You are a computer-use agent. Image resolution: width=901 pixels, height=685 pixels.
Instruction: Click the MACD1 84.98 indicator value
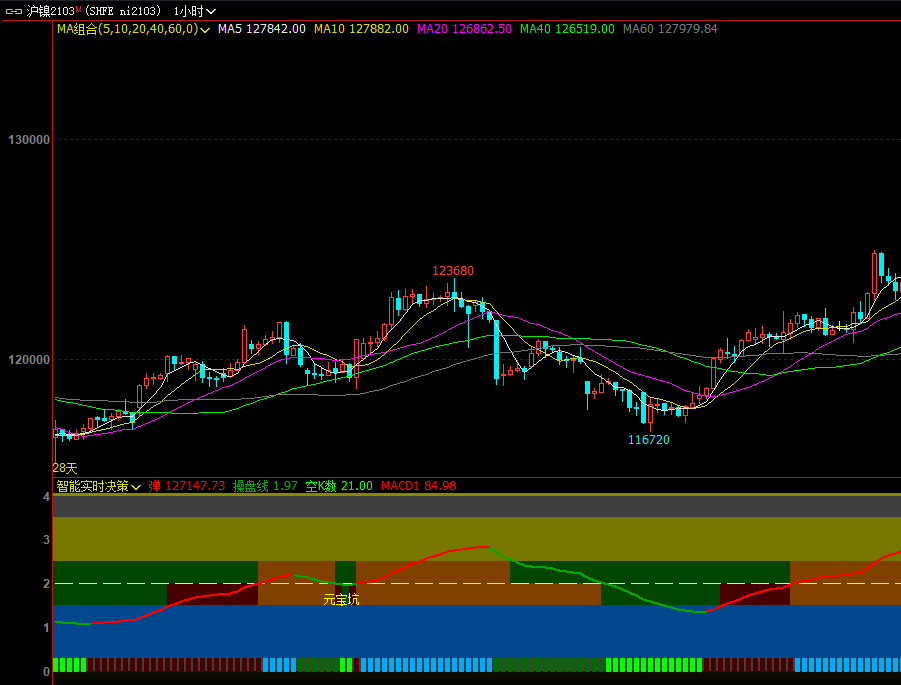(x=419, y=486)
